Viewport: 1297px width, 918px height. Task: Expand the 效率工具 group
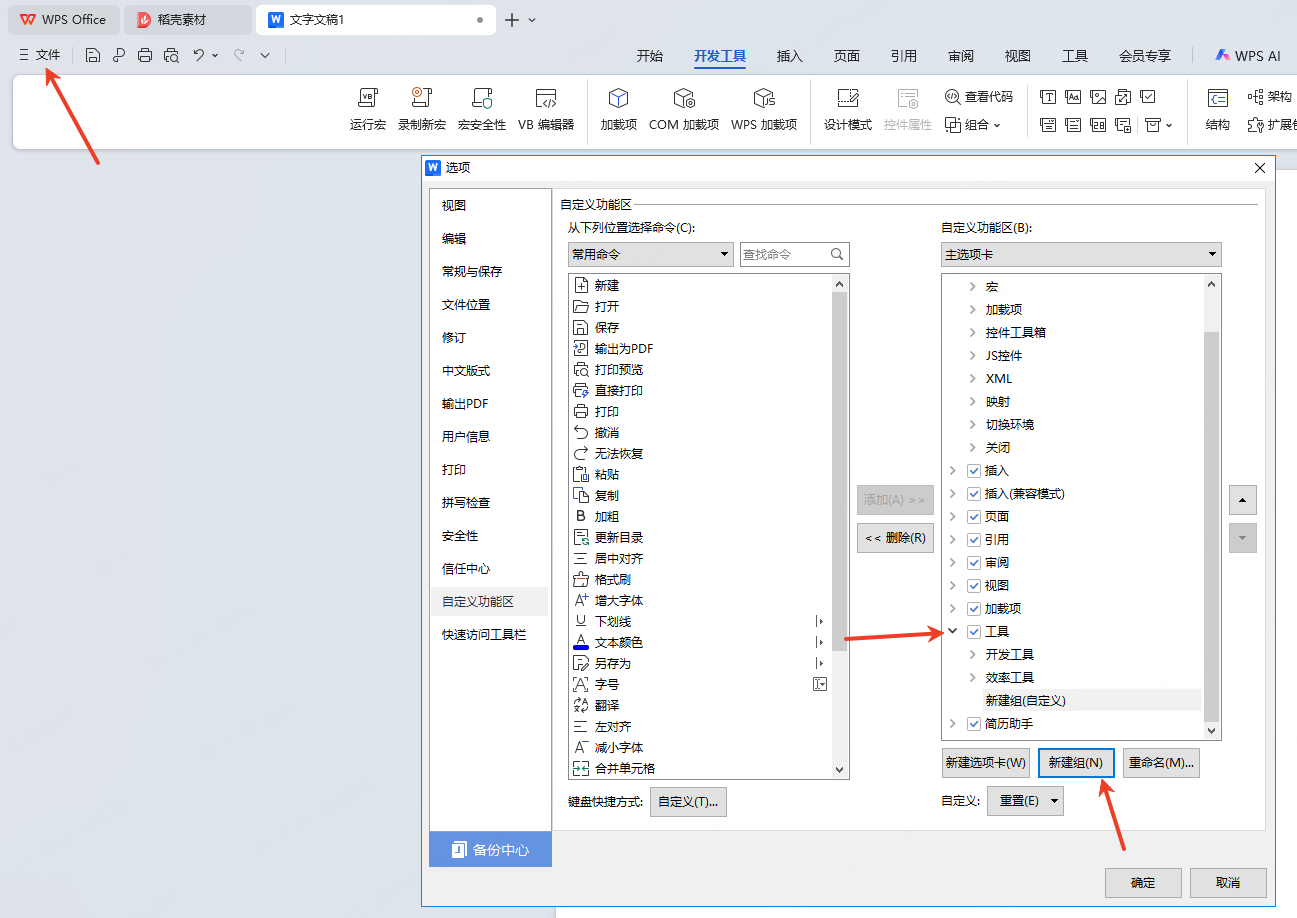click(973, 678)
